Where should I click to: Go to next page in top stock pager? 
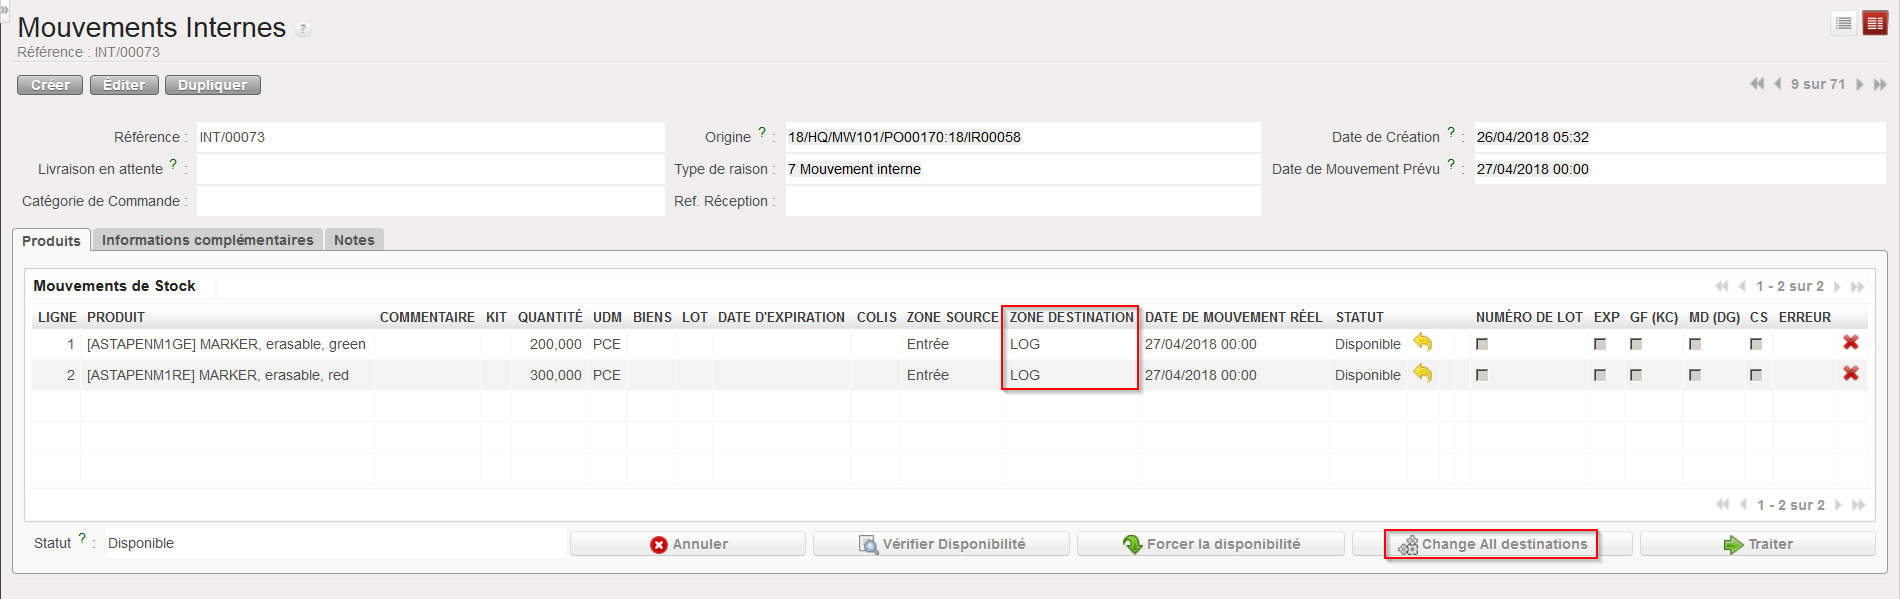point(1837,286)
